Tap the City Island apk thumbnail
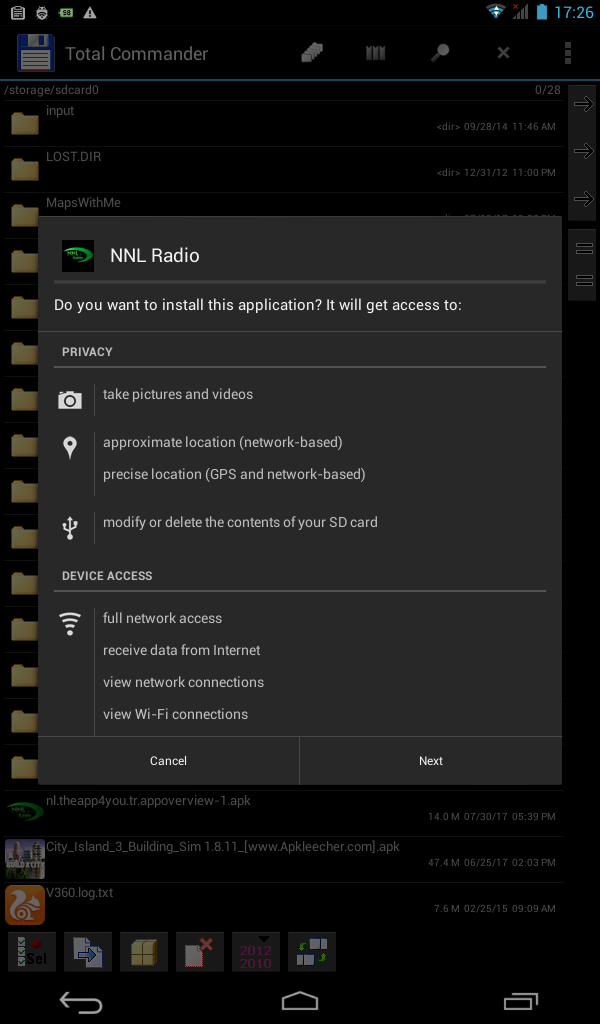 (x=24, y=859)
